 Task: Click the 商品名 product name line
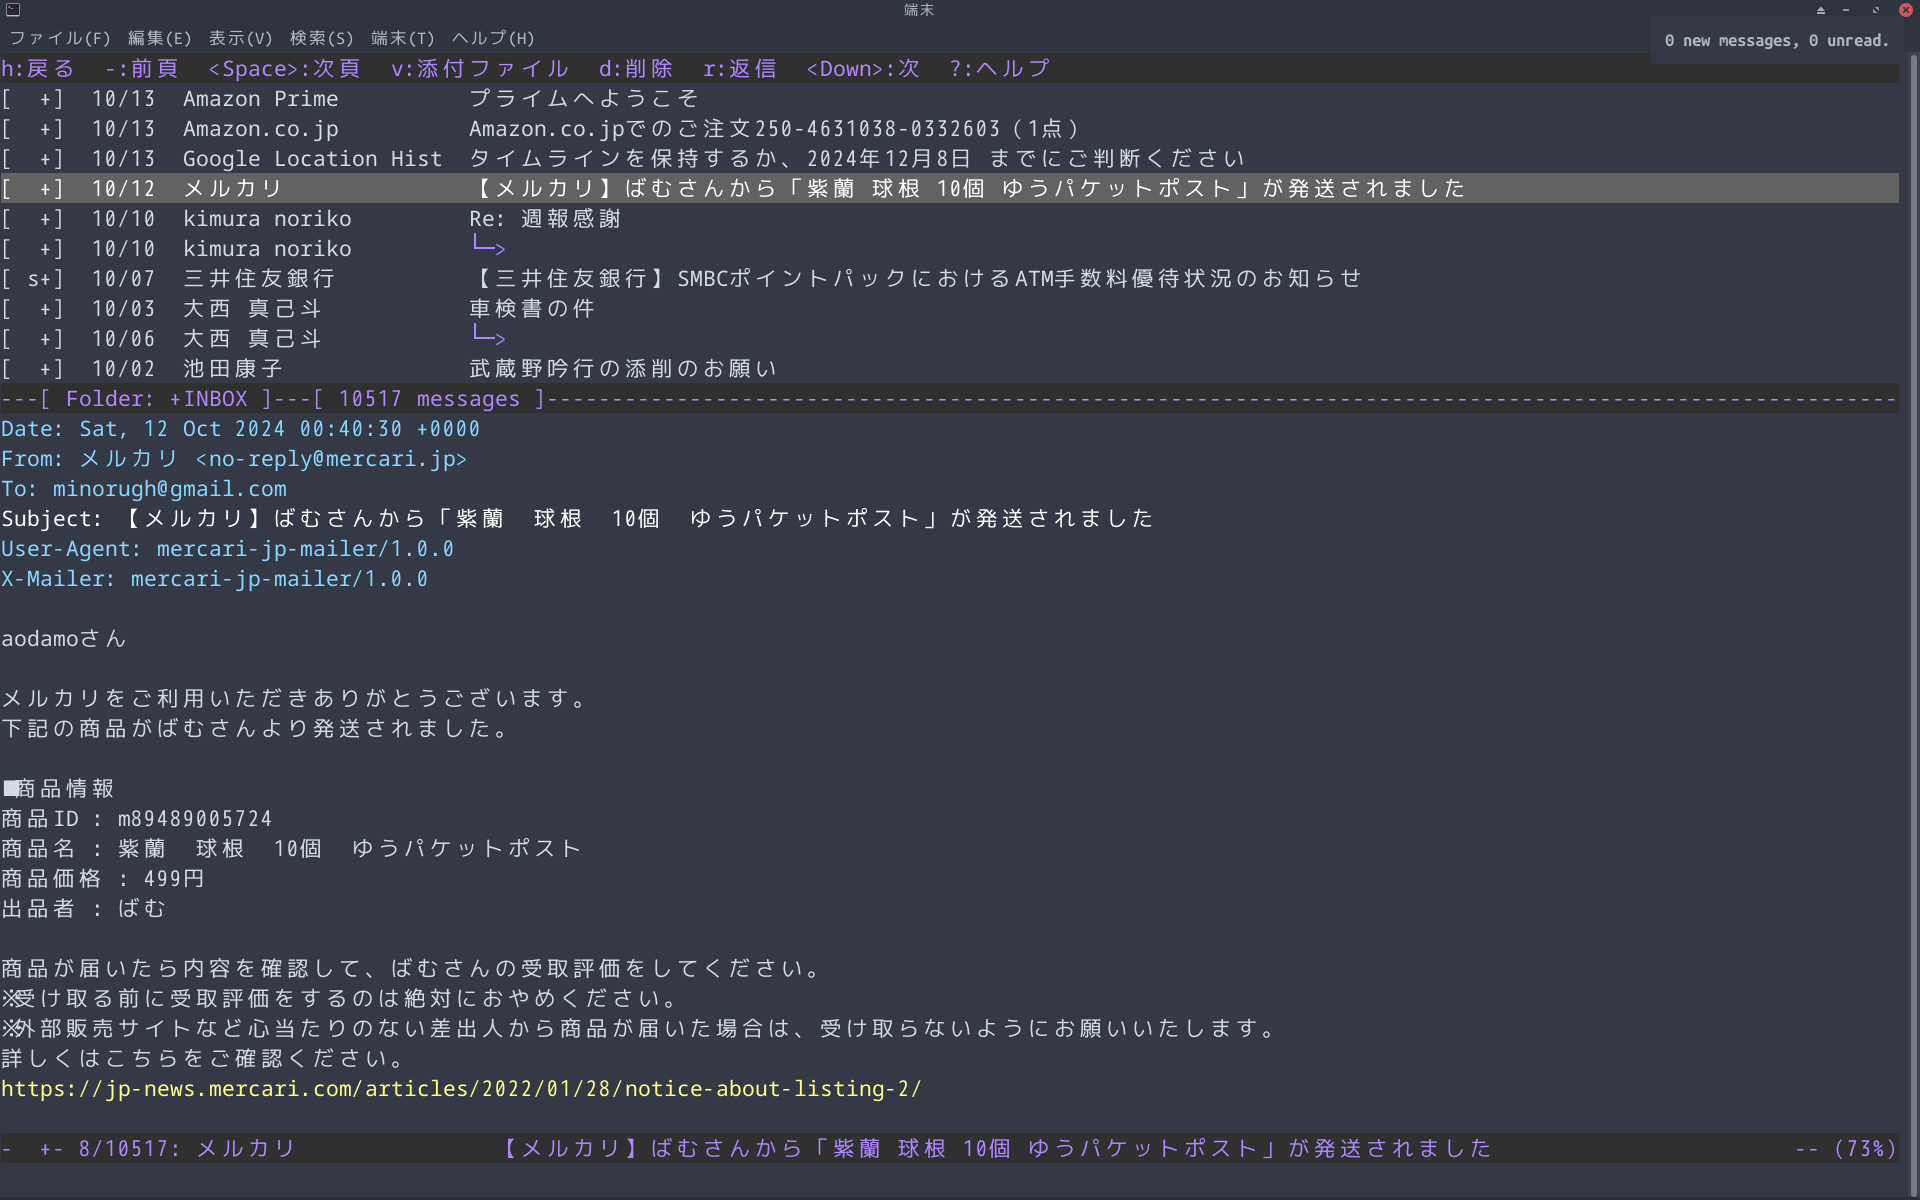point(291,849)
